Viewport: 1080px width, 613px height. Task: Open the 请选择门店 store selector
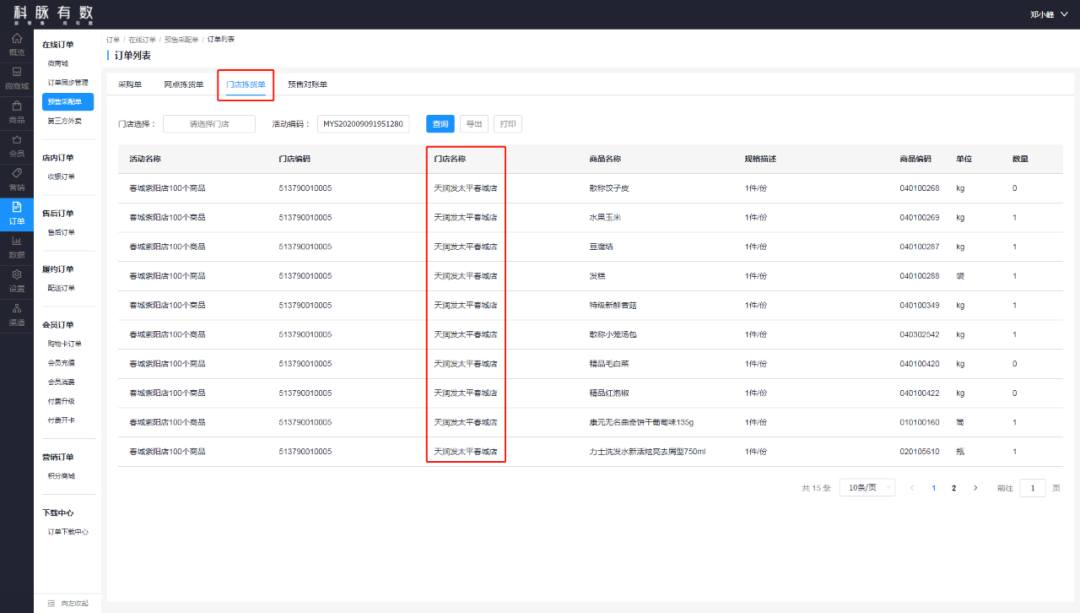(209, 124)
